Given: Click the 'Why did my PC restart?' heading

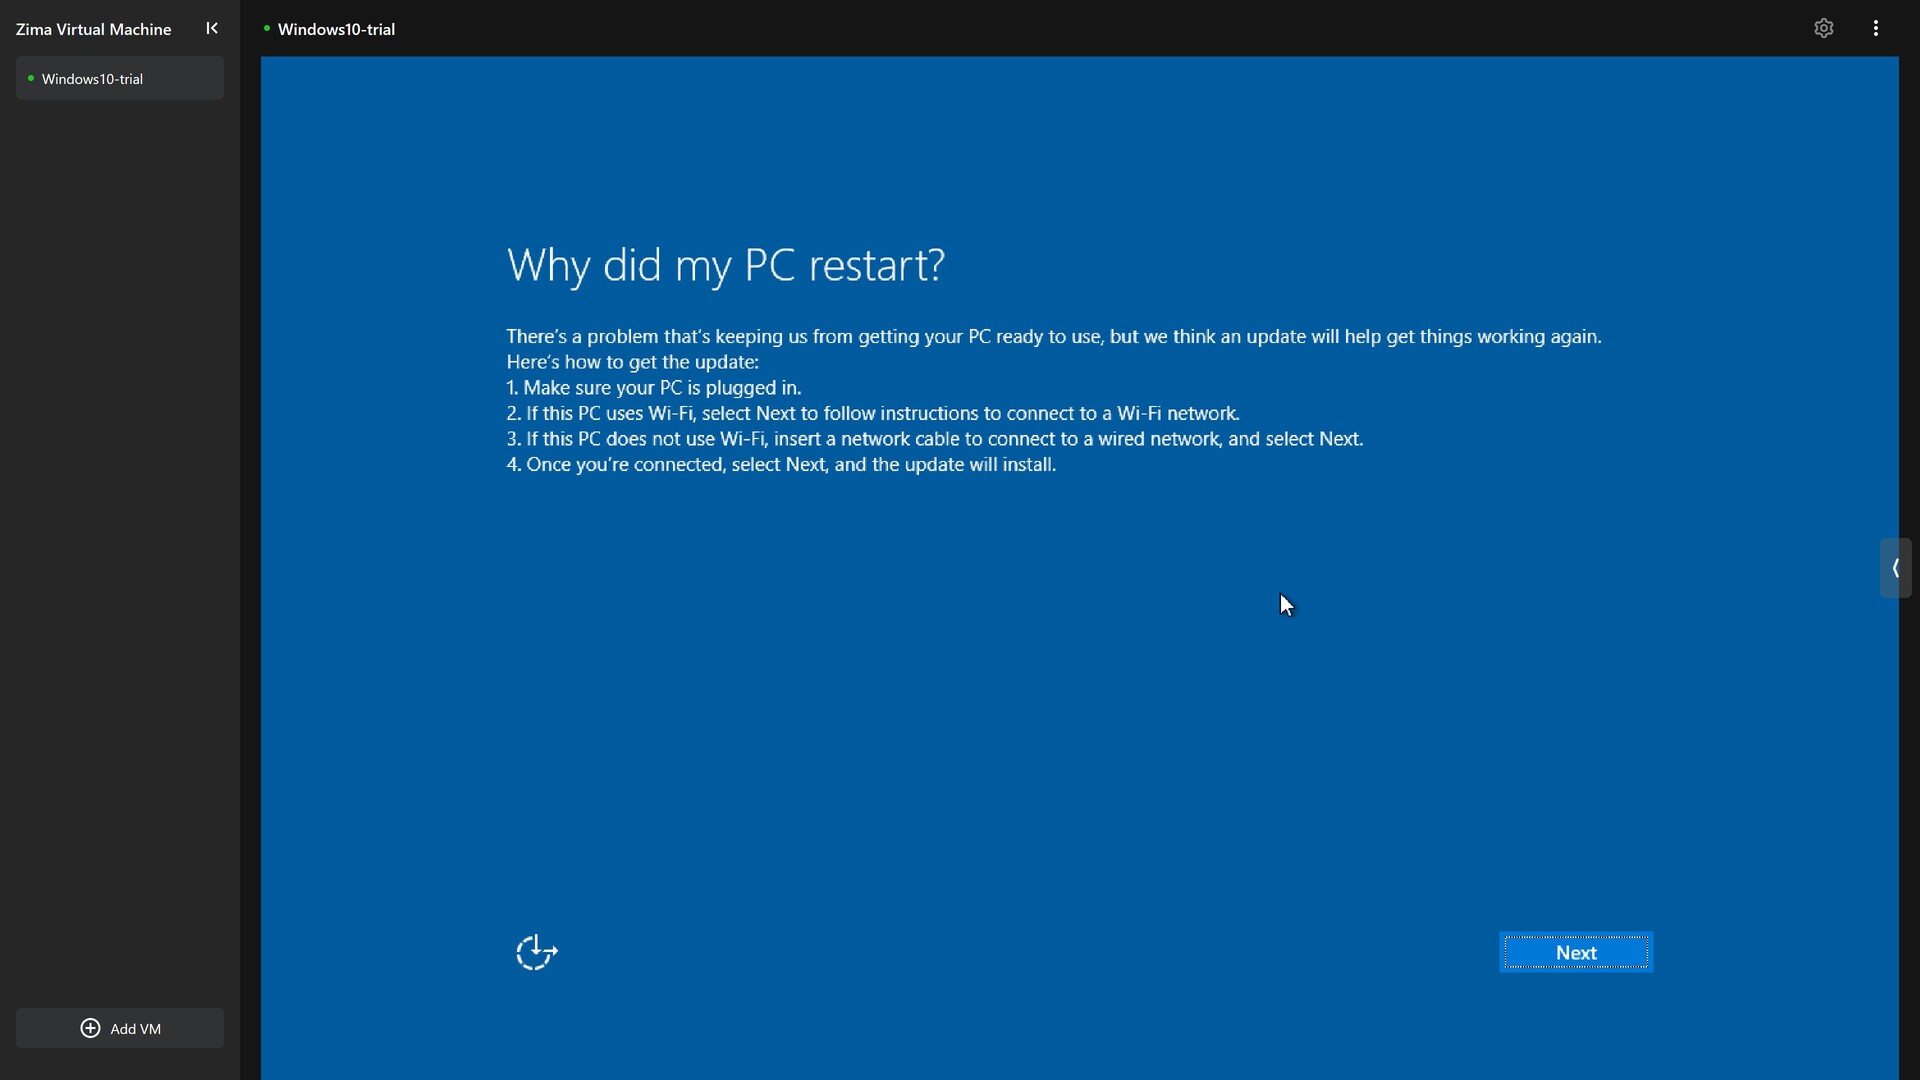Looking at the screenshot, I should pyautogui.click(x=725, y=265).
